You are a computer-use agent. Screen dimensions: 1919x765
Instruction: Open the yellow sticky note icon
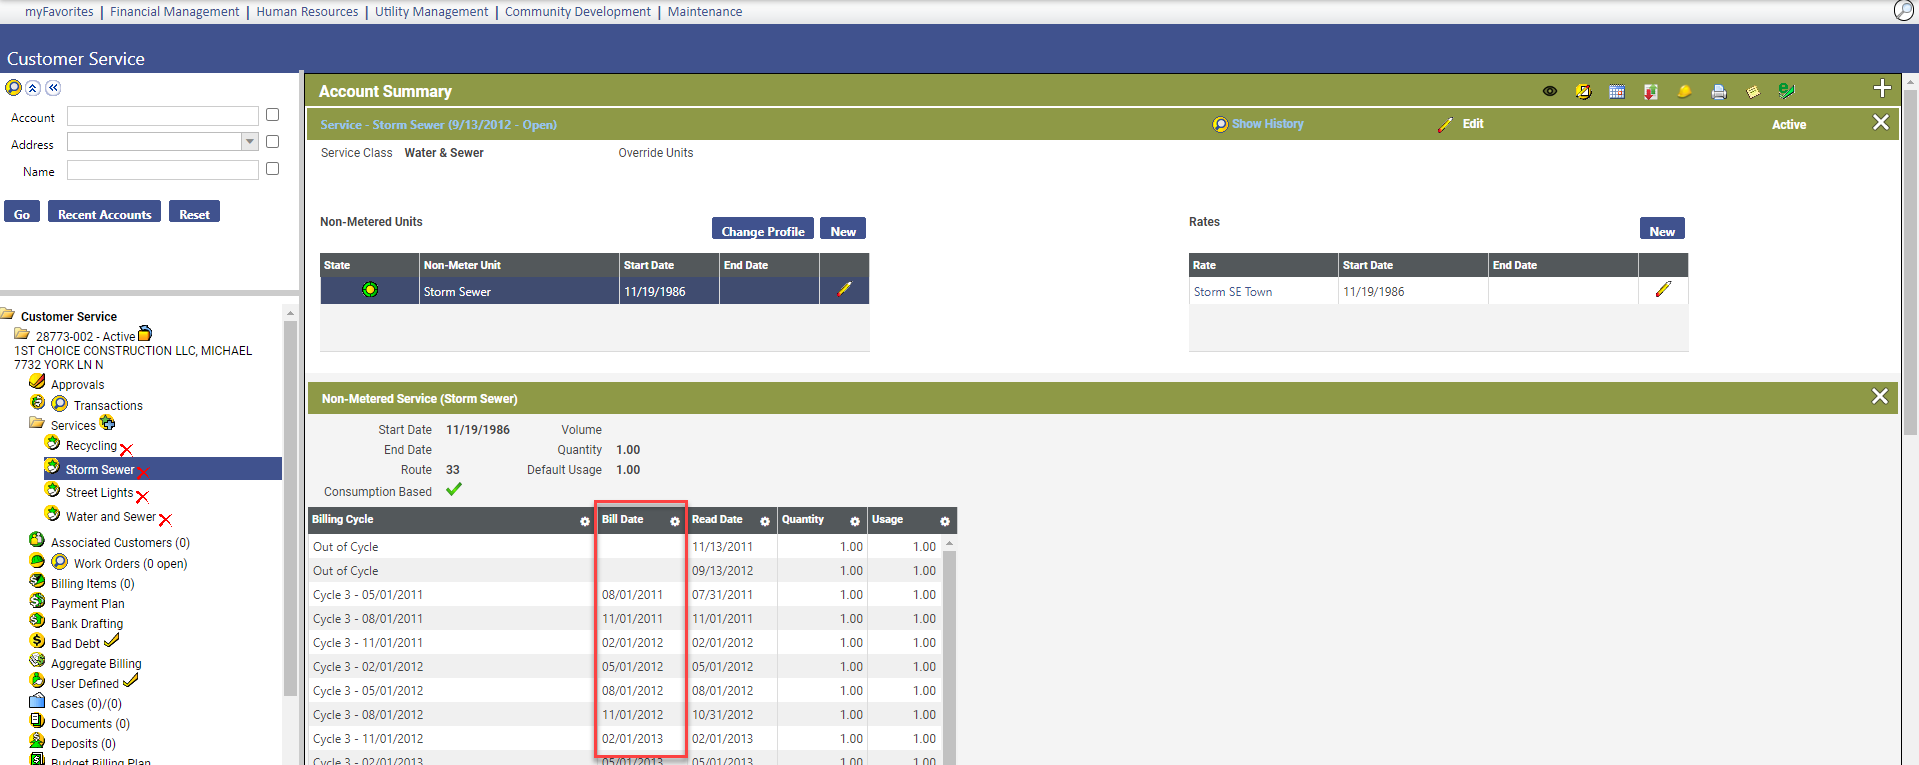click(x=1752, y=92)
